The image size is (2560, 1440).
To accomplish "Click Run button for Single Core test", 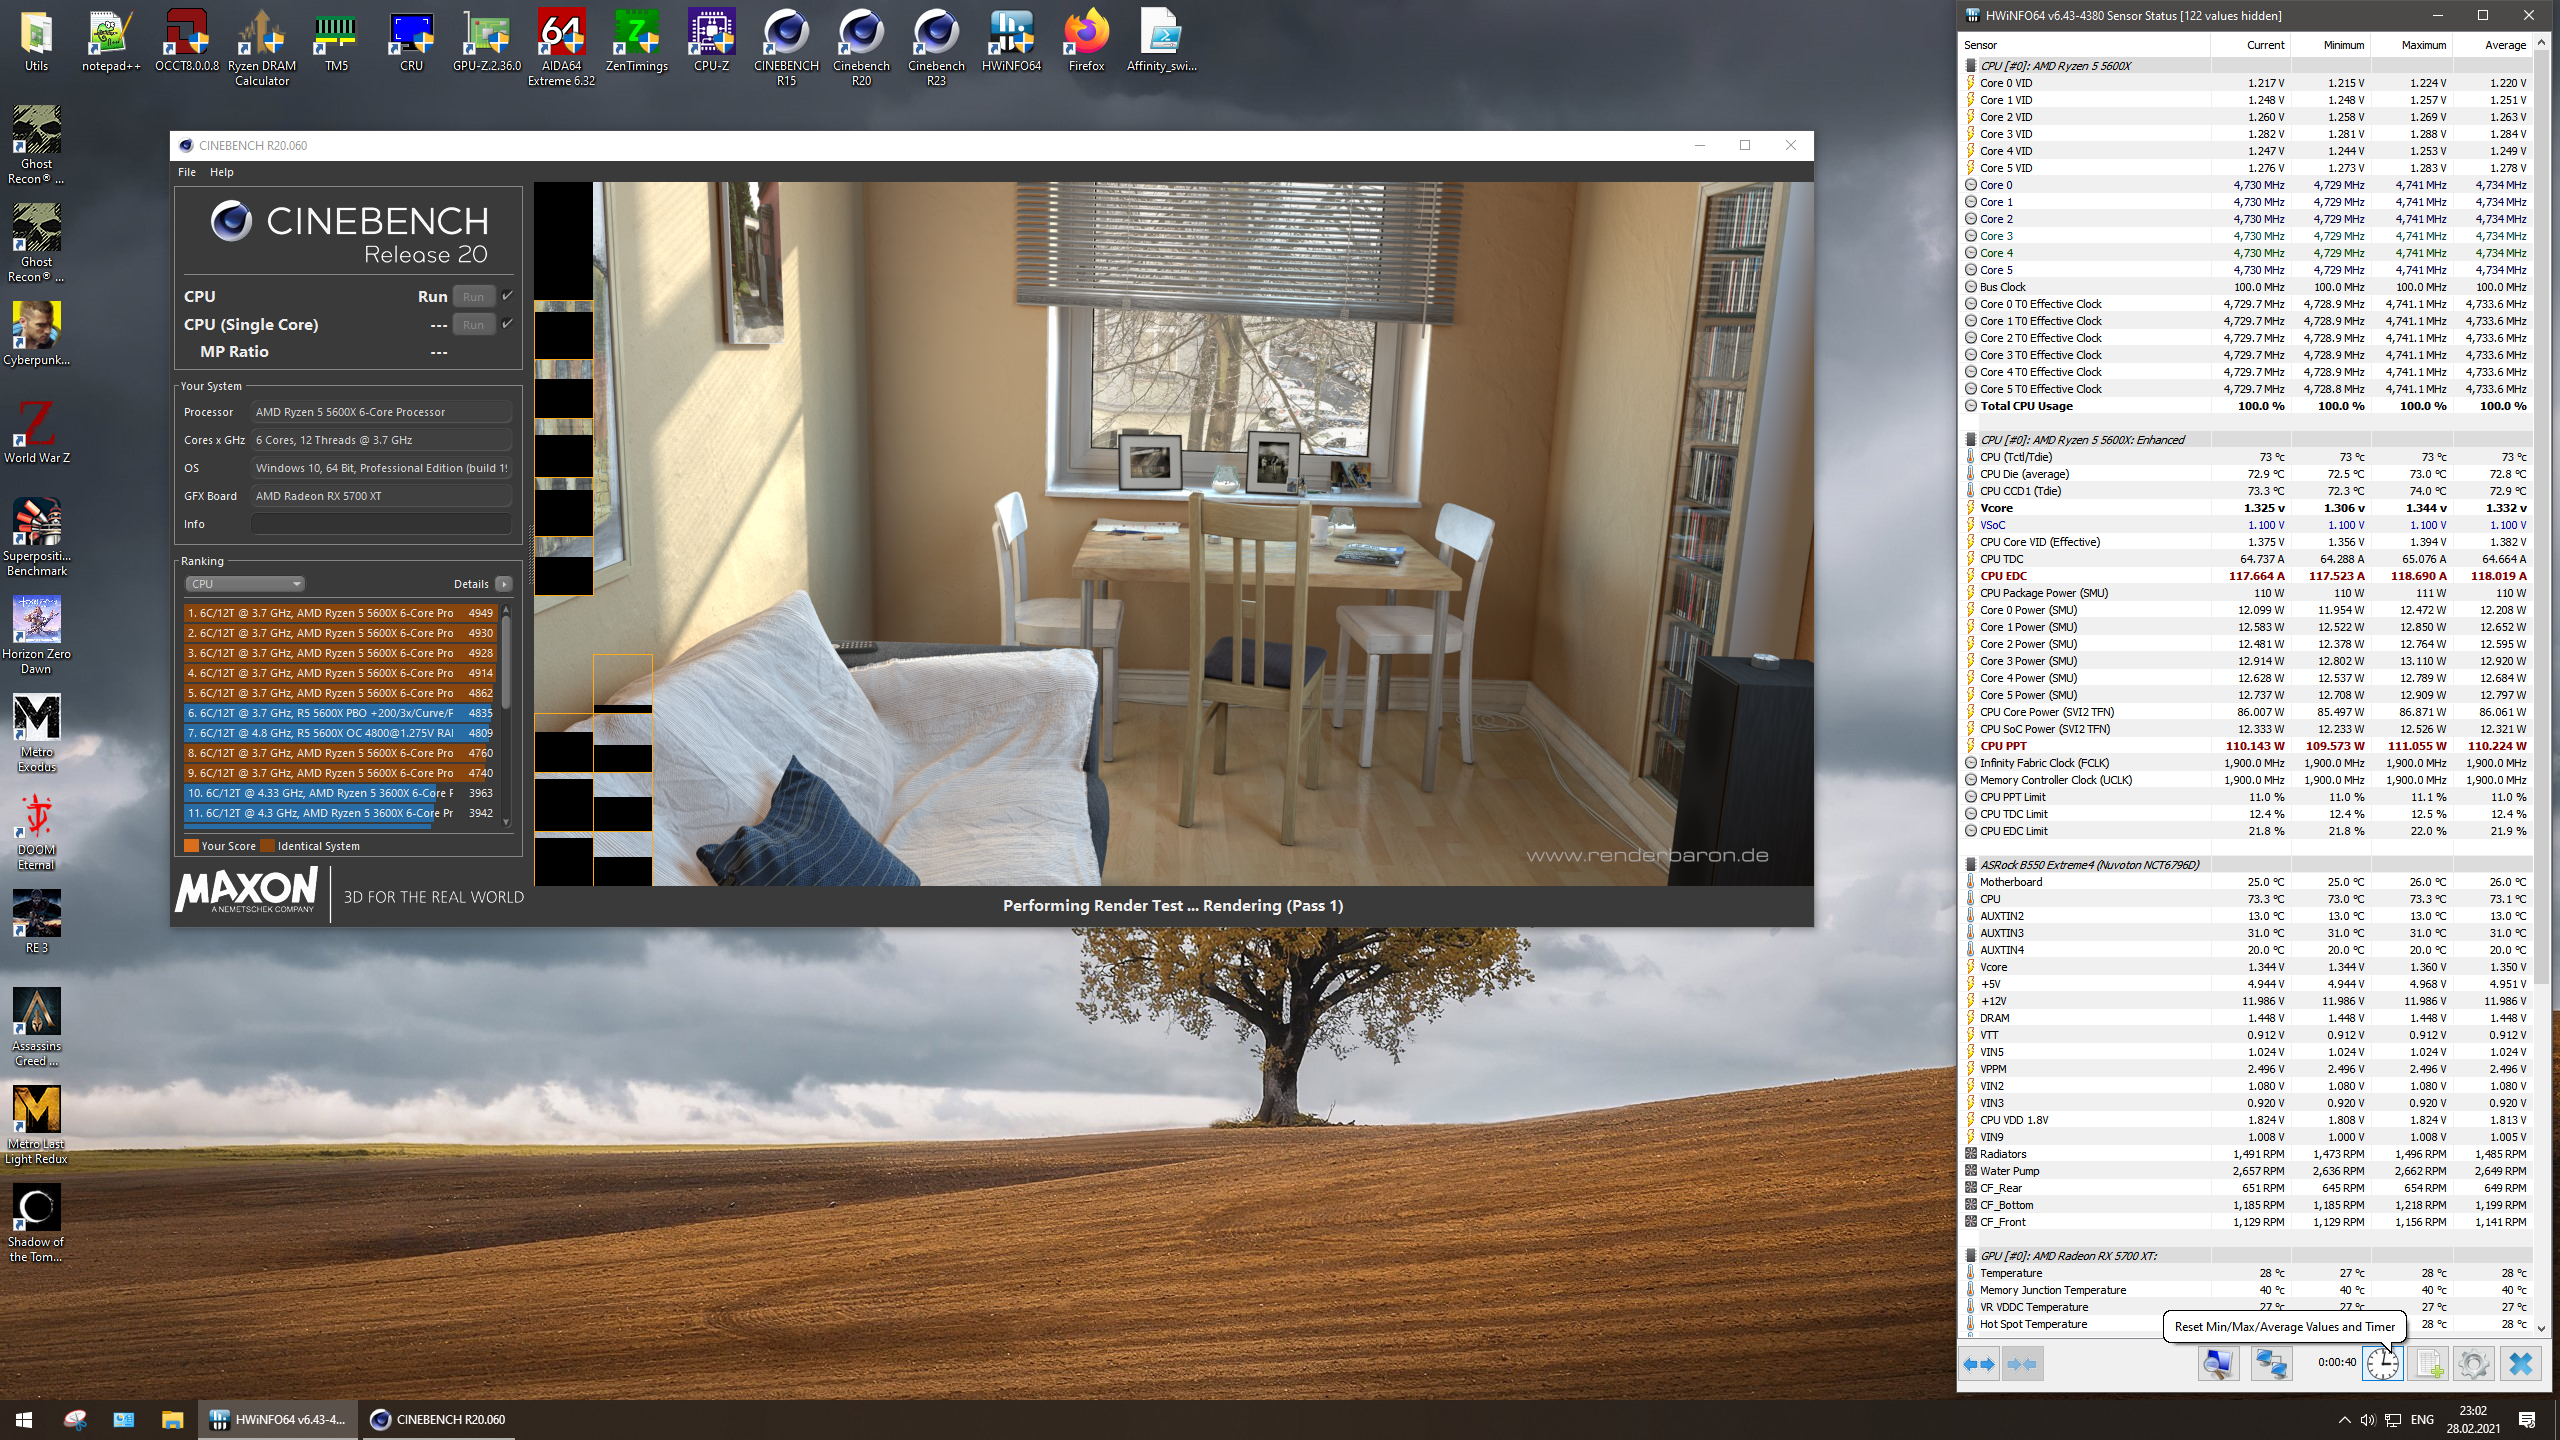I will 473,325.
